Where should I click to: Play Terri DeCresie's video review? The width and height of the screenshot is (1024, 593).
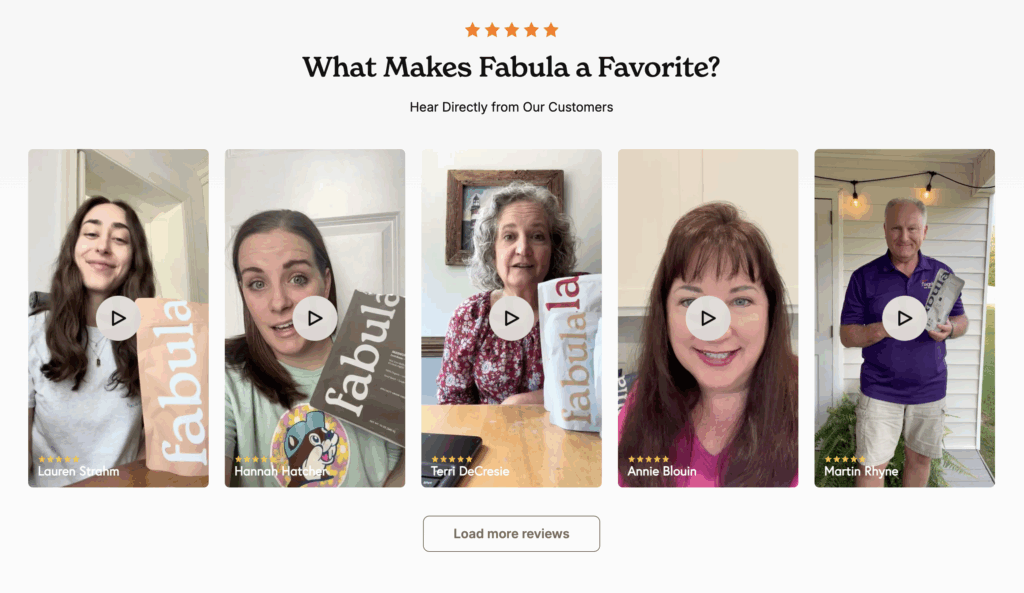coord(511,318)
